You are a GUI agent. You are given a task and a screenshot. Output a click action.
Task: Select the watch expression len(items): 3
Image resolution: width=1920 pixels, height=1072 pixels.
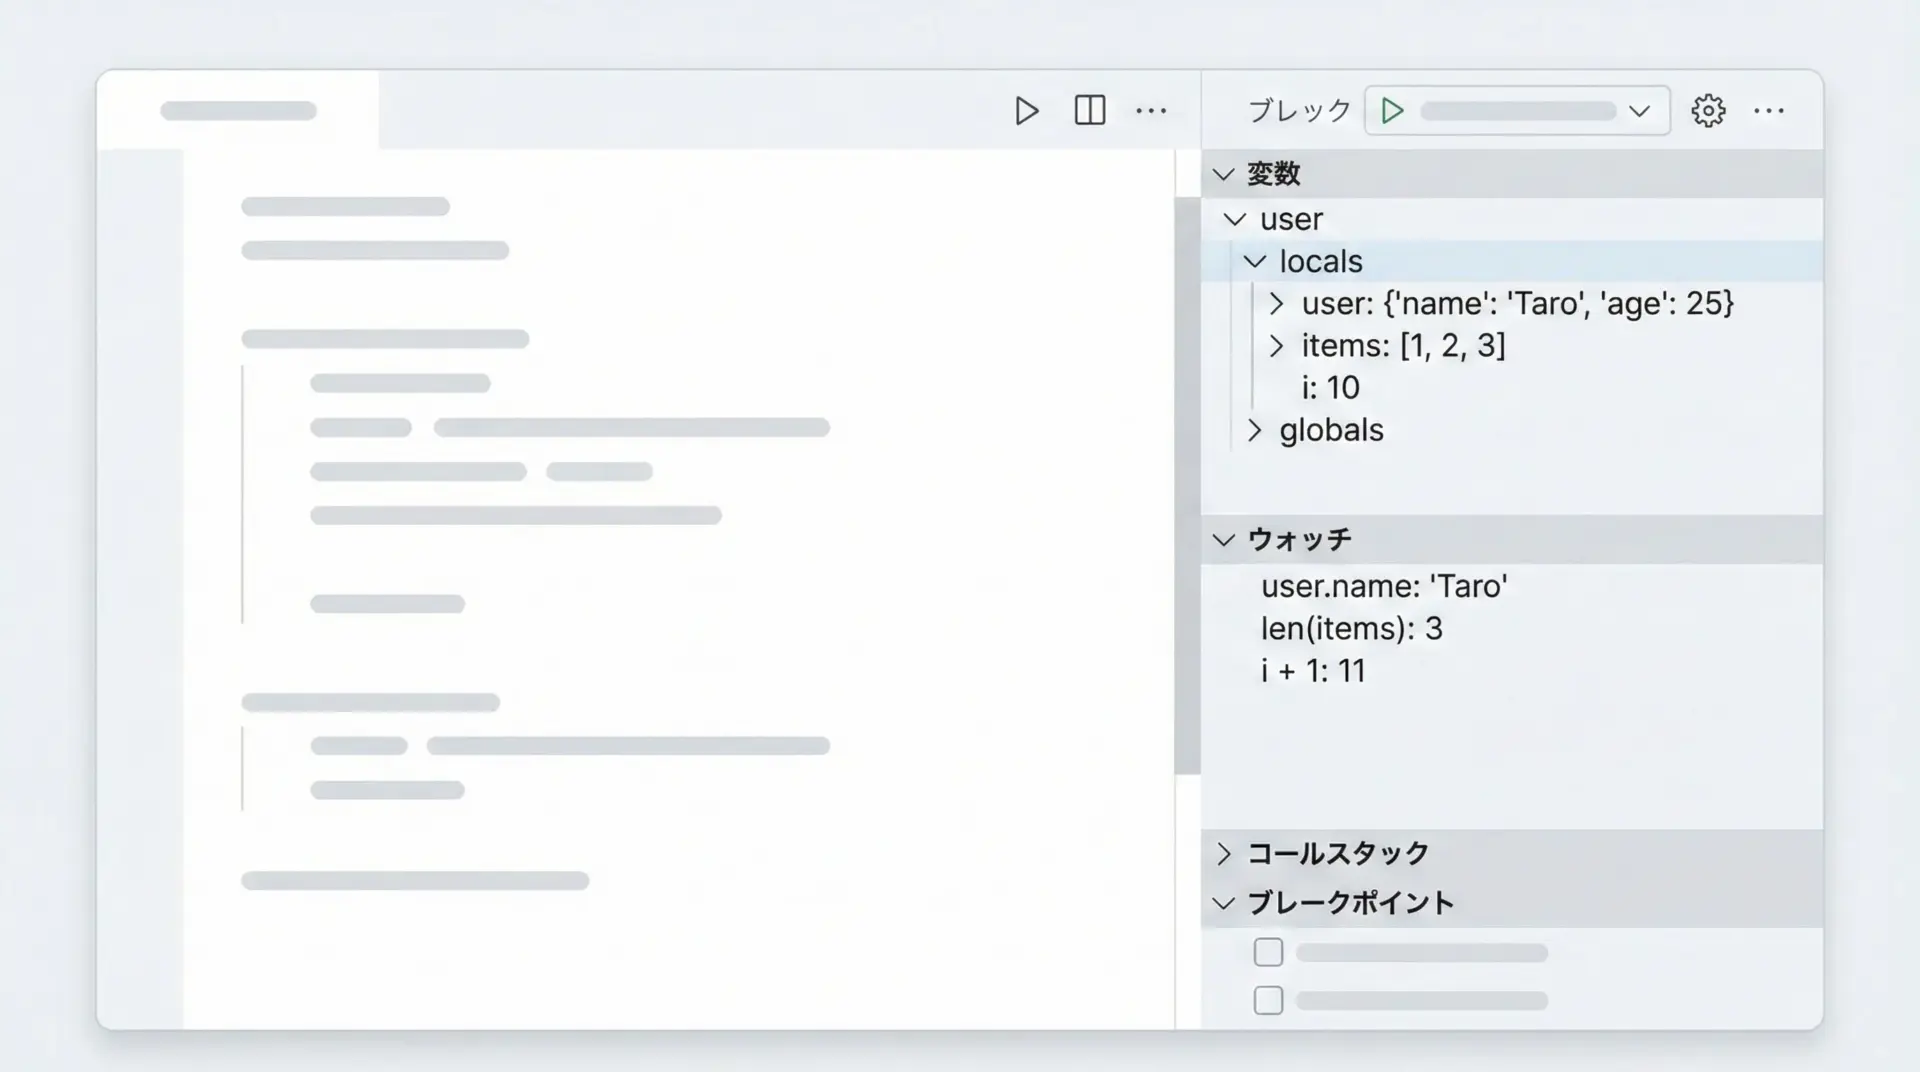pyautogui.click(x=1512, y=629)
